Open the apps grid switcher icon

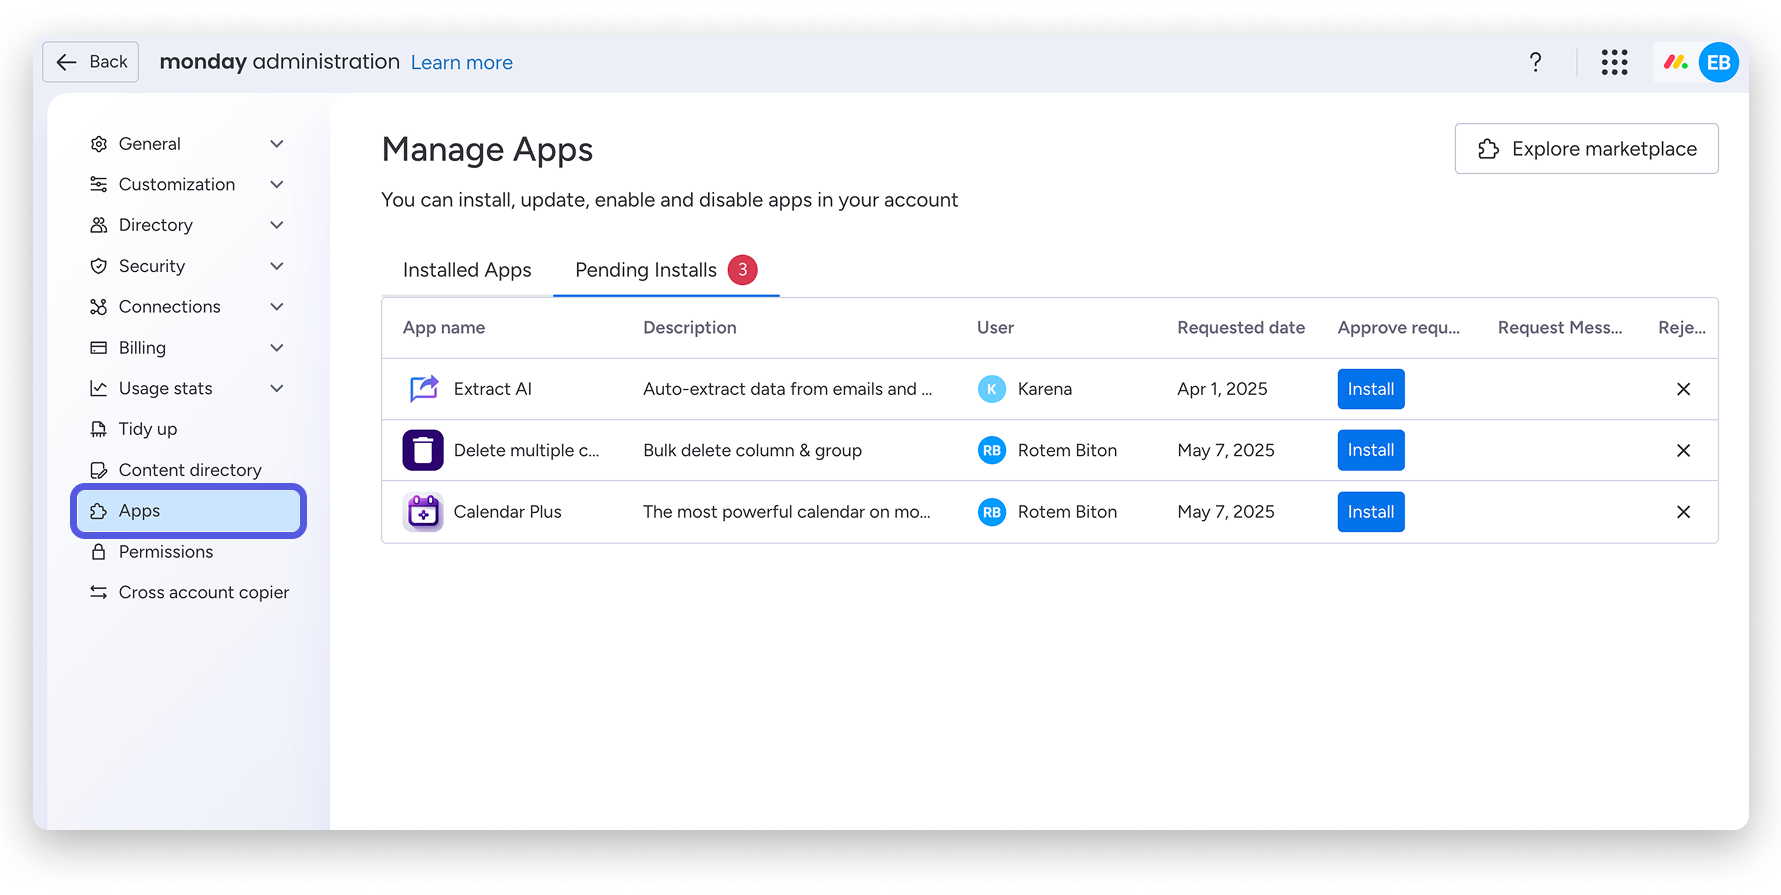click(x=1614, y=62)
